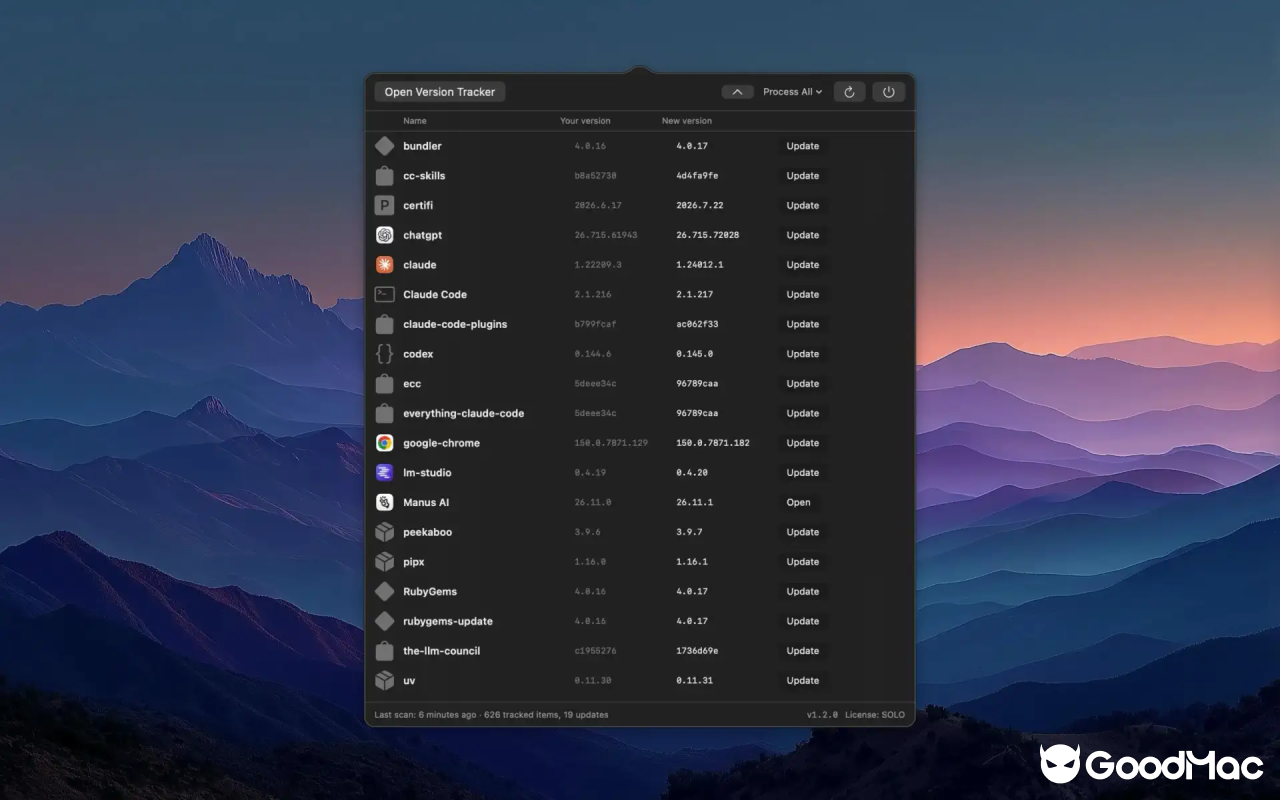The height and width of the screenshot is (800, 1280).
Task: Click the everything-claude-code bag icon
Action: pyautogui.click(x=384, y=413)
